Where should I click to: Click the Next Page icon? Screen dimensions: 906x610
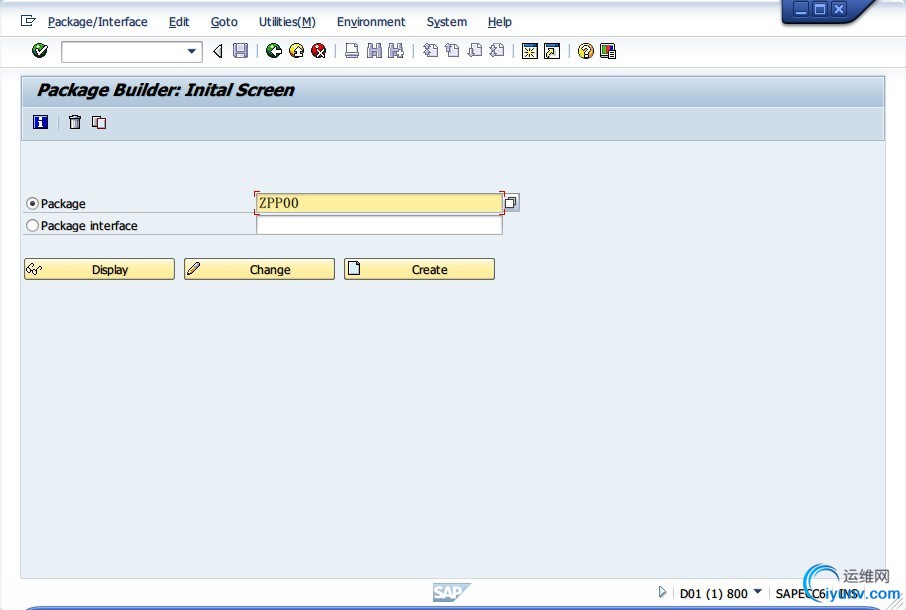(474, 51)
